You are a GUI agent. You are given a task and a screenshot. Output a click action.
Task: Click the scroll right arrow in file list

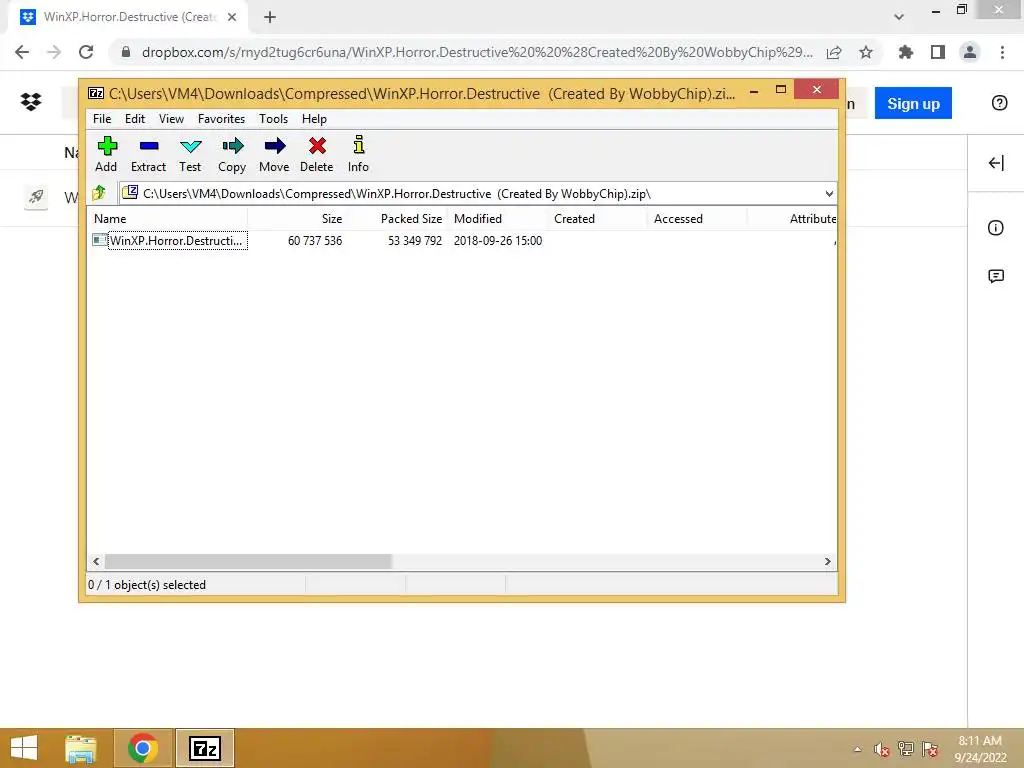(827, 561)
